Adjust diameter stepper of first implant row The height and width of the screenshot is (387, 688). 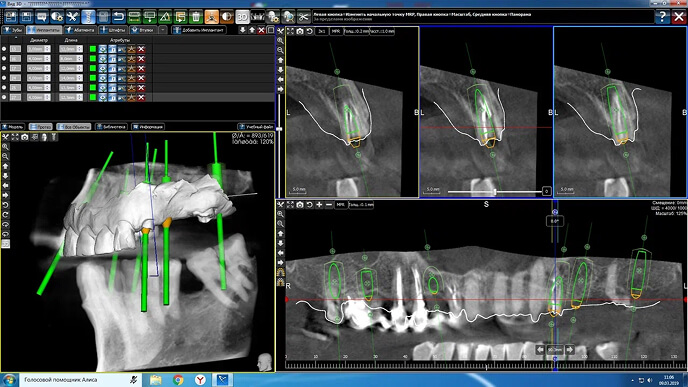point(47,49)
